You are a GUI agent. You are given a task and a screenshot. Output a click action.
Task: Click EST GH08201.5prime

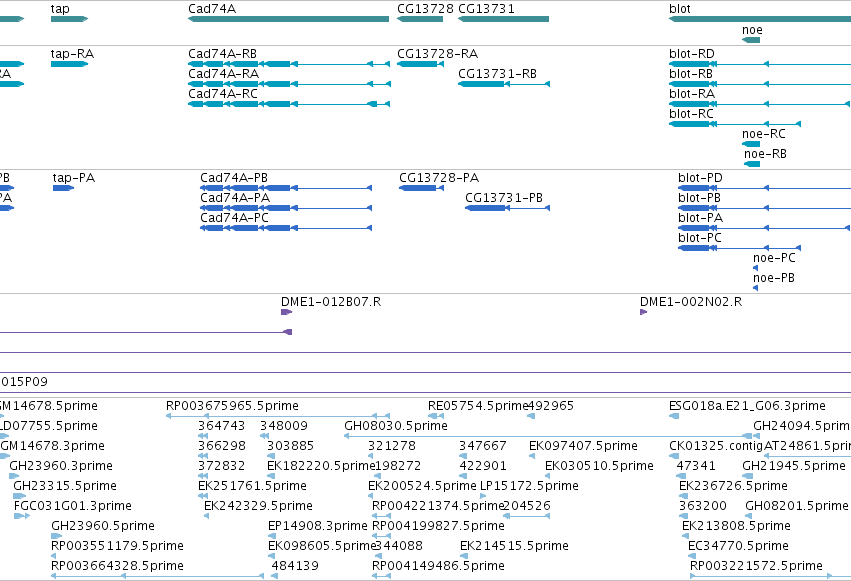click(x=797, y=506)
